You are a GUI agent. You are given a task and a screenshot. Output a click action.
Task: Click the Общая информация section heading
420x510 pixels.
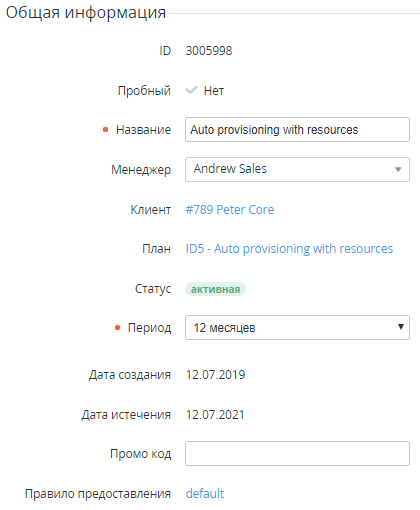pyautogui.click(x=86, y=12)
